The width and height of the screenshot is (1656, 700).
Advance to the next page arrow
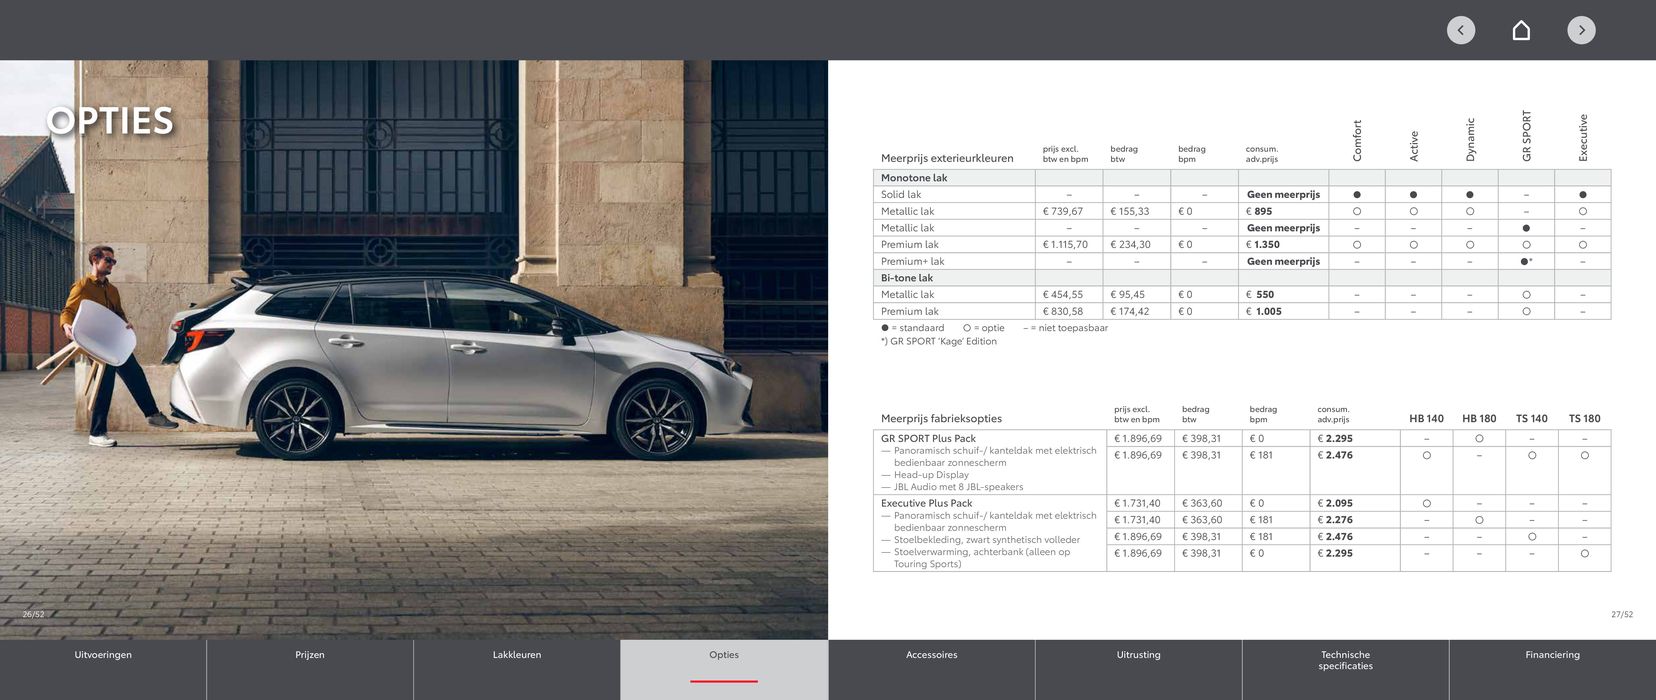[1581, 30]
